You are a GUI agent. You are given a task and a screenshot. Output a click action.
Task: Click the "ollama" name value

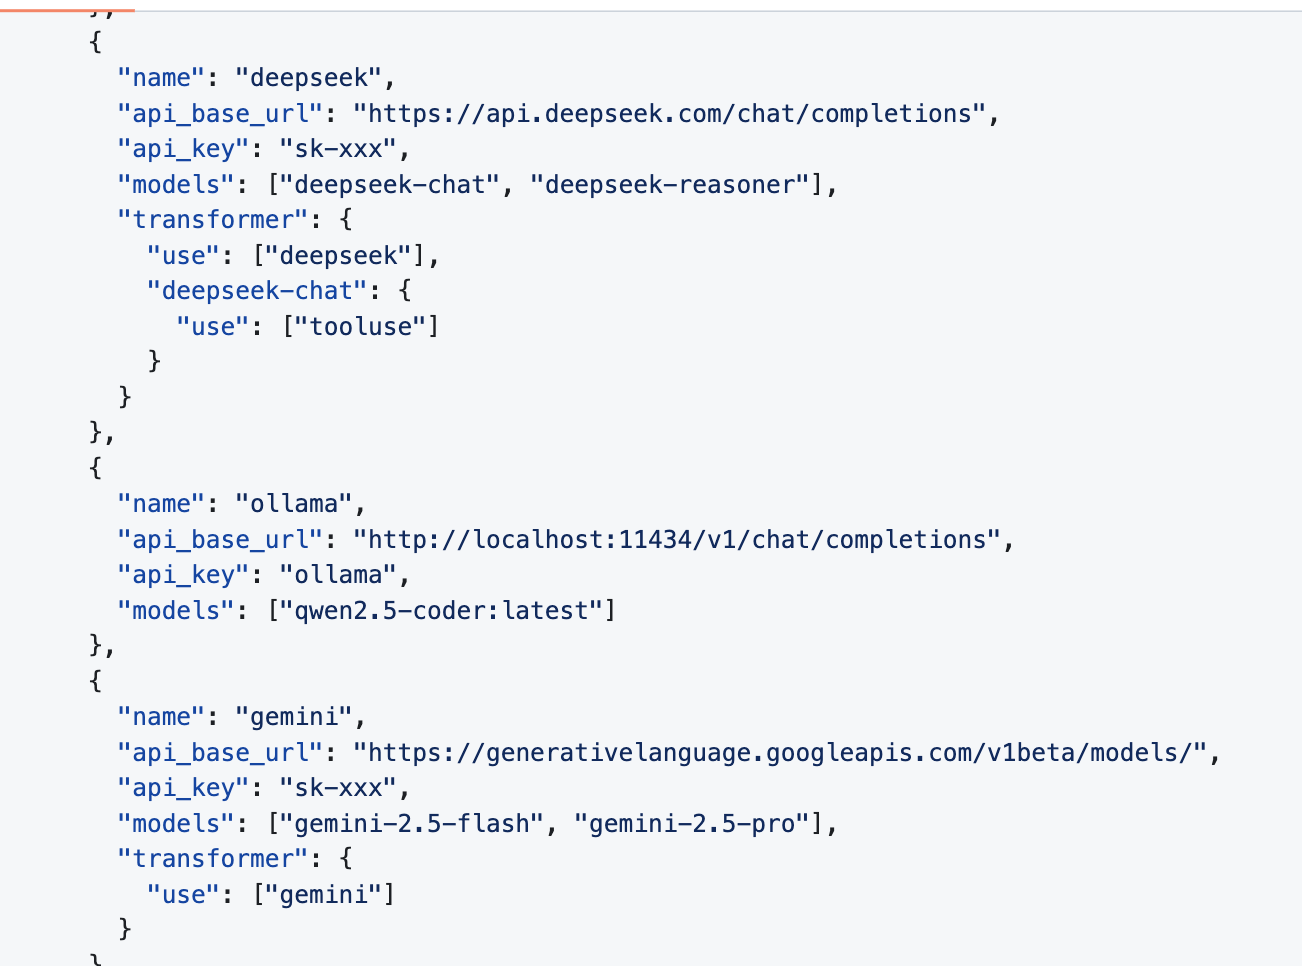coord(294,504)
